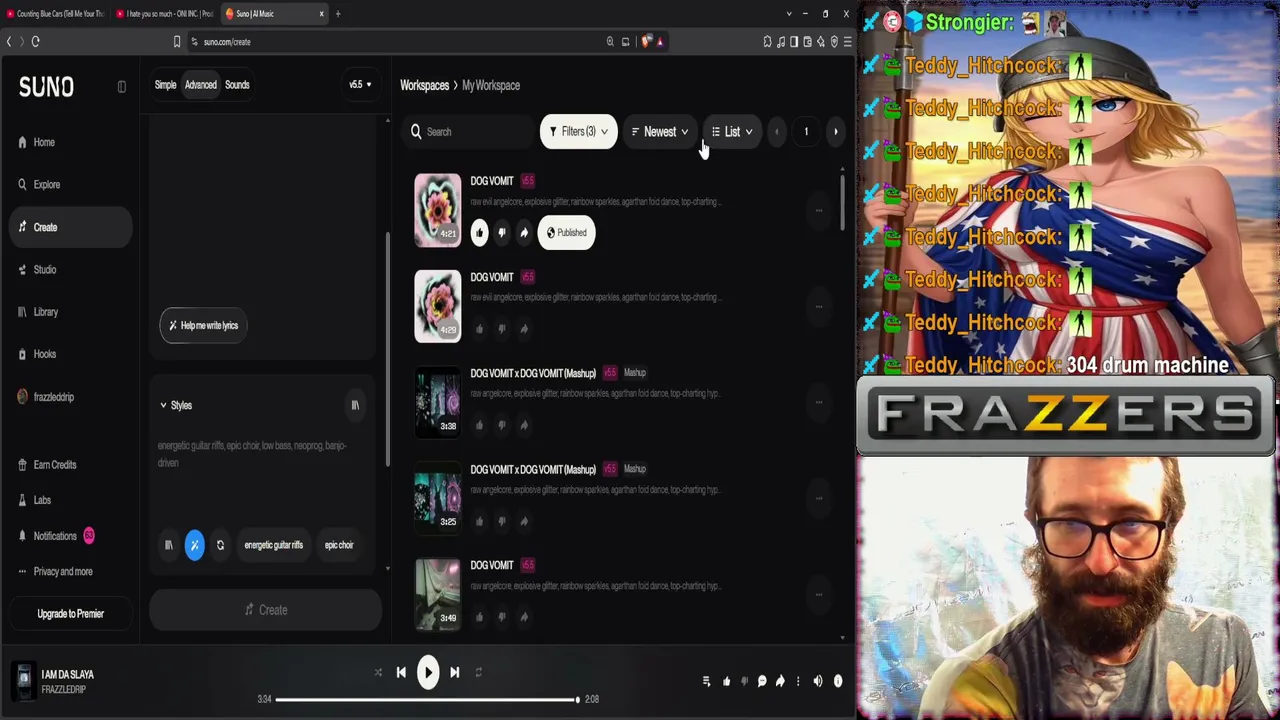This screenshot has height=720, width=1280.
Task: Reload the browser page
Action: click(x=35, y=42)
